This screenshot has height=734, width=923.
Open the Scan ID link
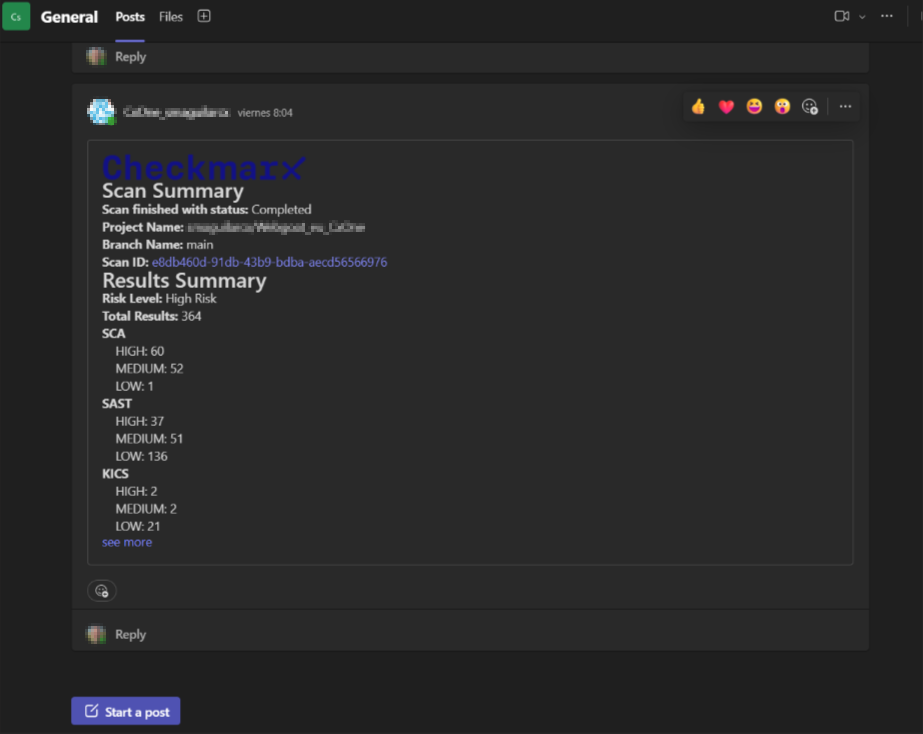[270, 262]
